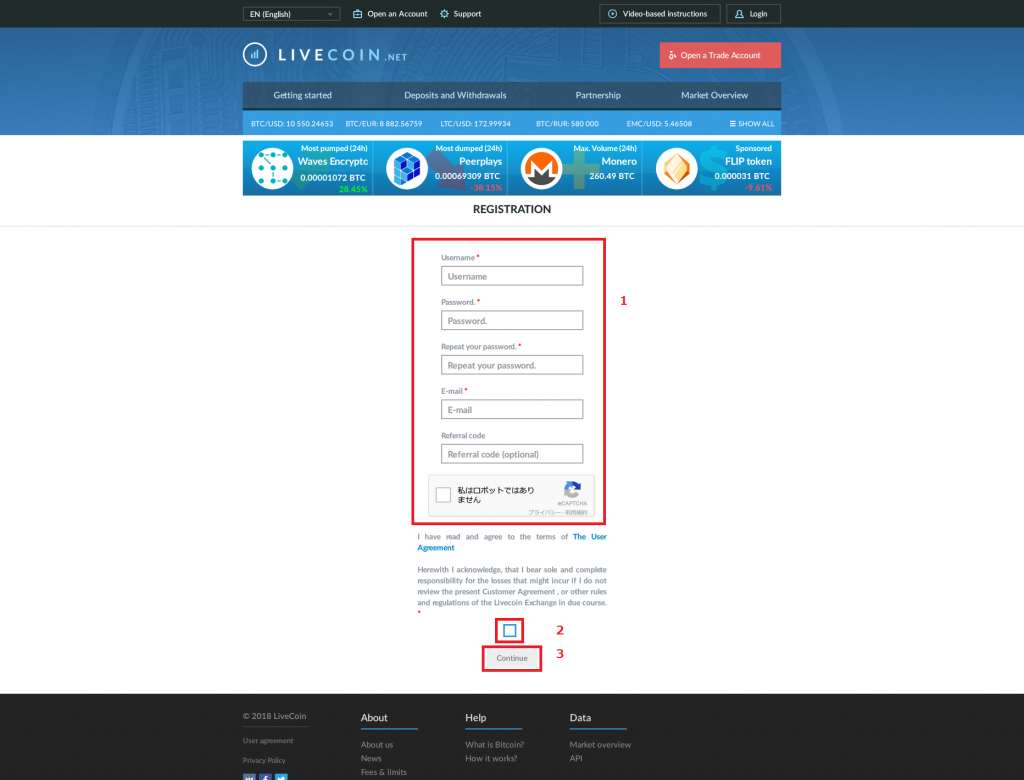Click the Open an Account briefcase icon
This screenshot has height=780, width=1024.
[x=356, y=13]
